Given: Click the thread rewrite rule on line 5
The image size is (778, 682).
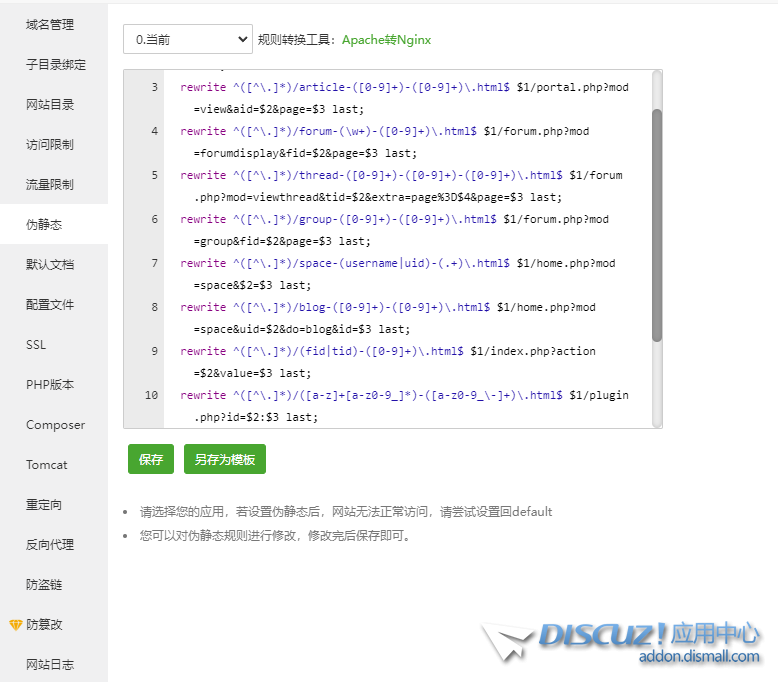Looking at the screenshot, I should [401, 186].
